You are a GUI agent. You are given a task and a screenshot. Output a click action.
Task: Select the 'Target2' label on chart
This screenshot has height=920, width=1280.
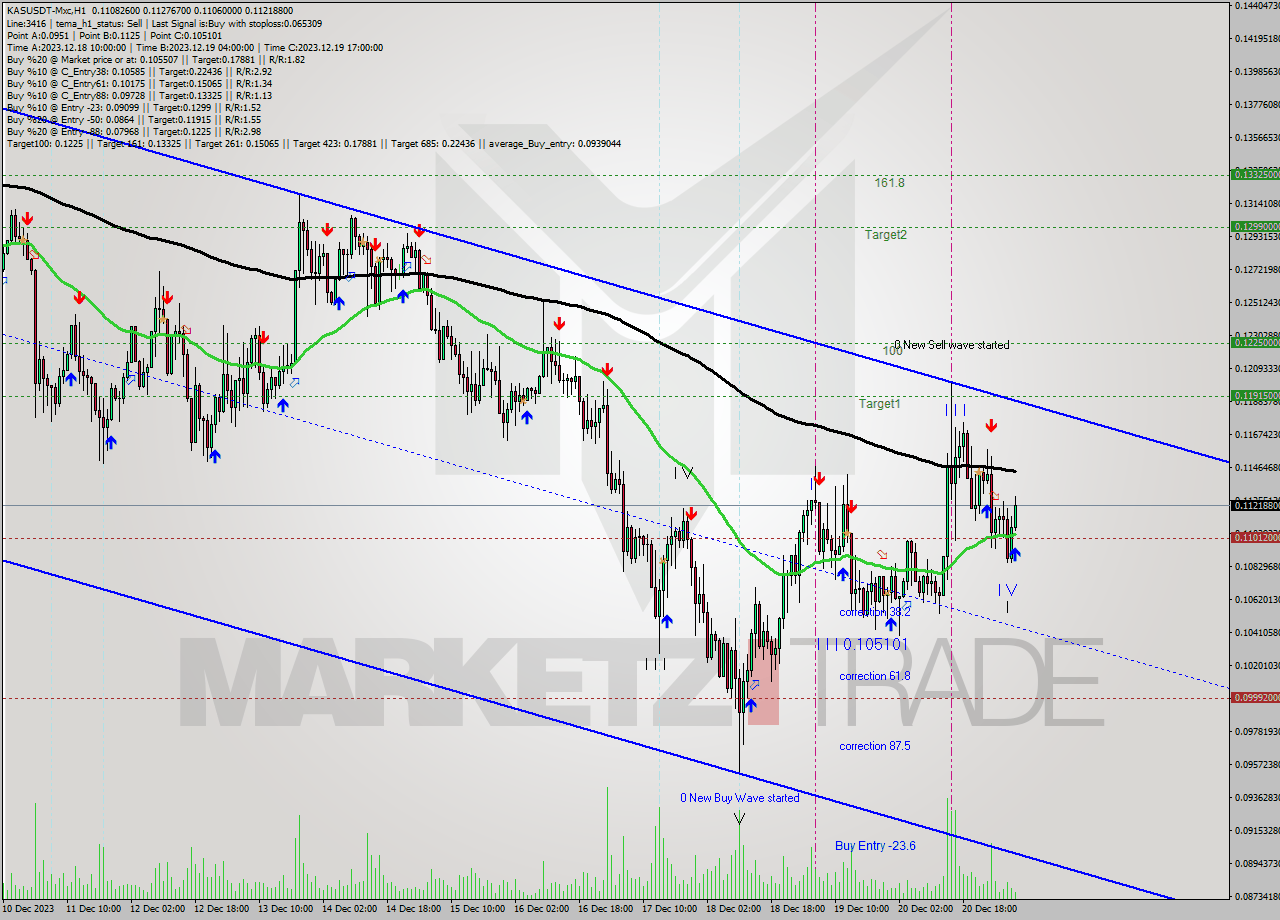886,235
